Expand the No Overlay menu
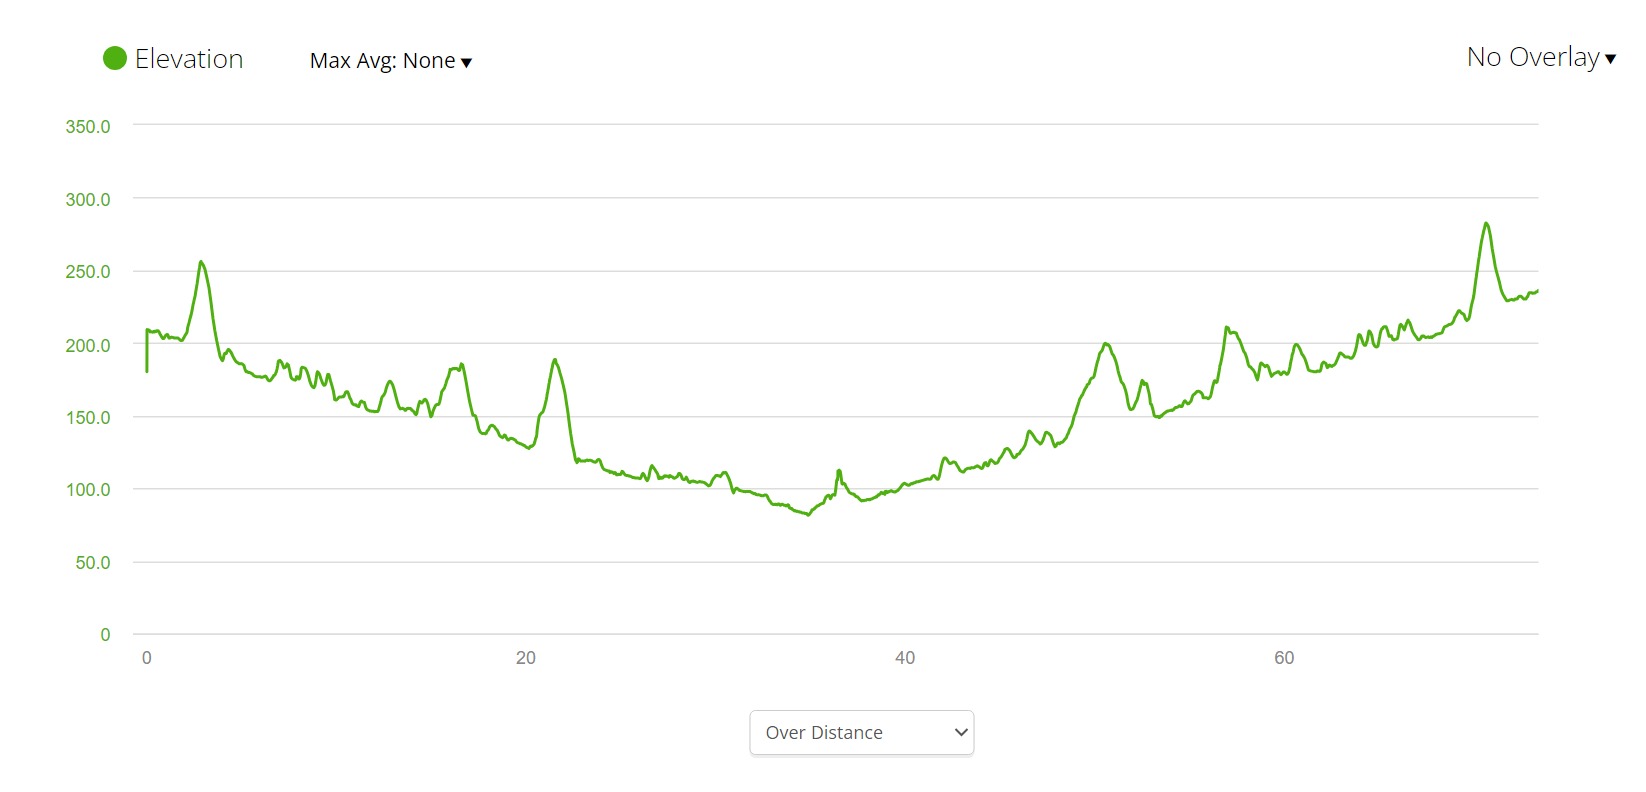1646x792 pixels. tap(1532, 58)
